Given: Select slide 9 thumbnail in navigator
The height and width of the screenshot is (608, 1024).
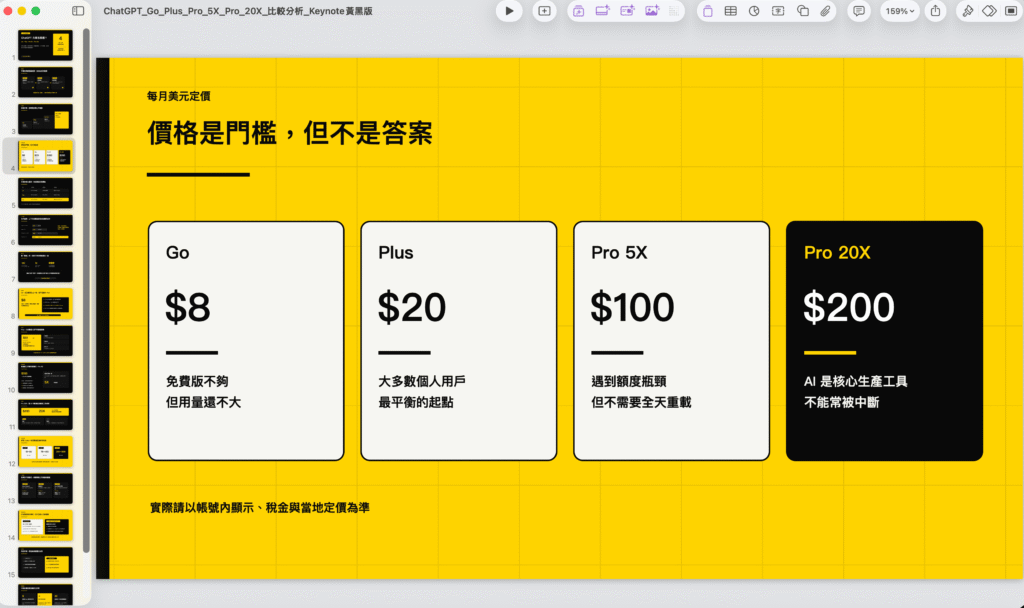Looking at the screenshot, I should pos(45,340).
